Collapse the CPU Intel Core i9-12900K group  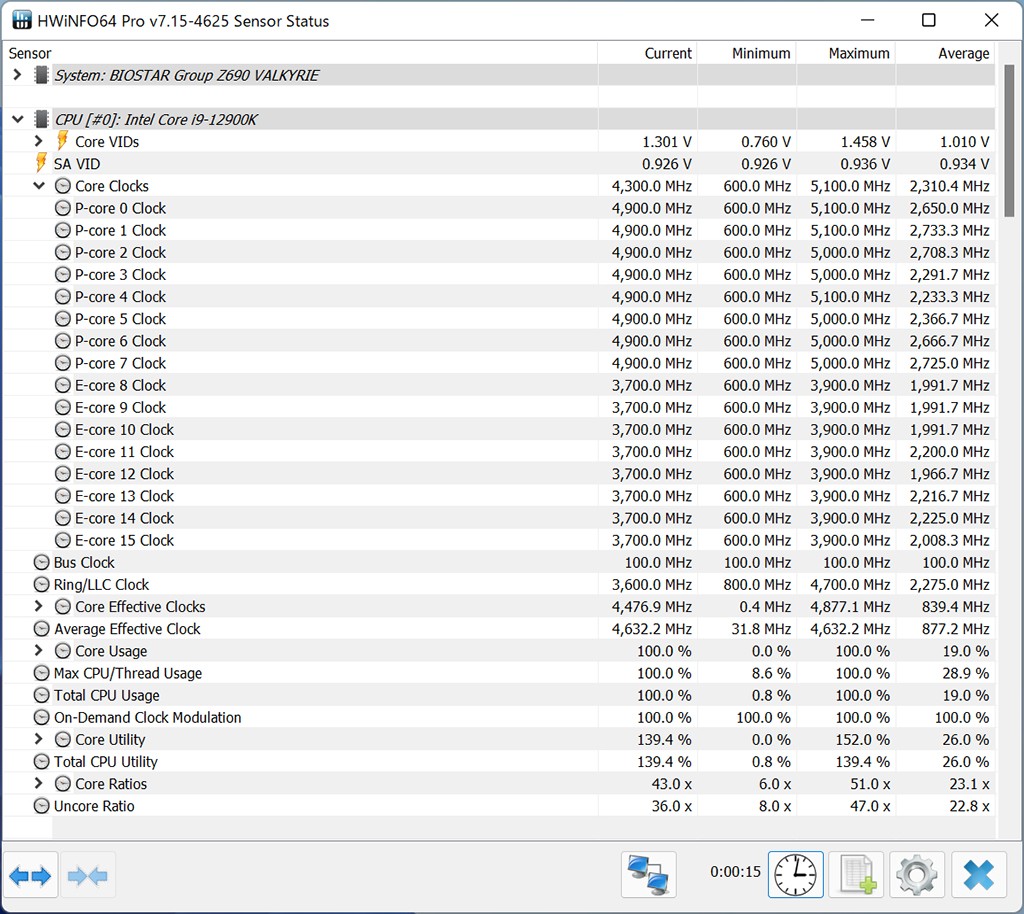(x=17, y=120)
